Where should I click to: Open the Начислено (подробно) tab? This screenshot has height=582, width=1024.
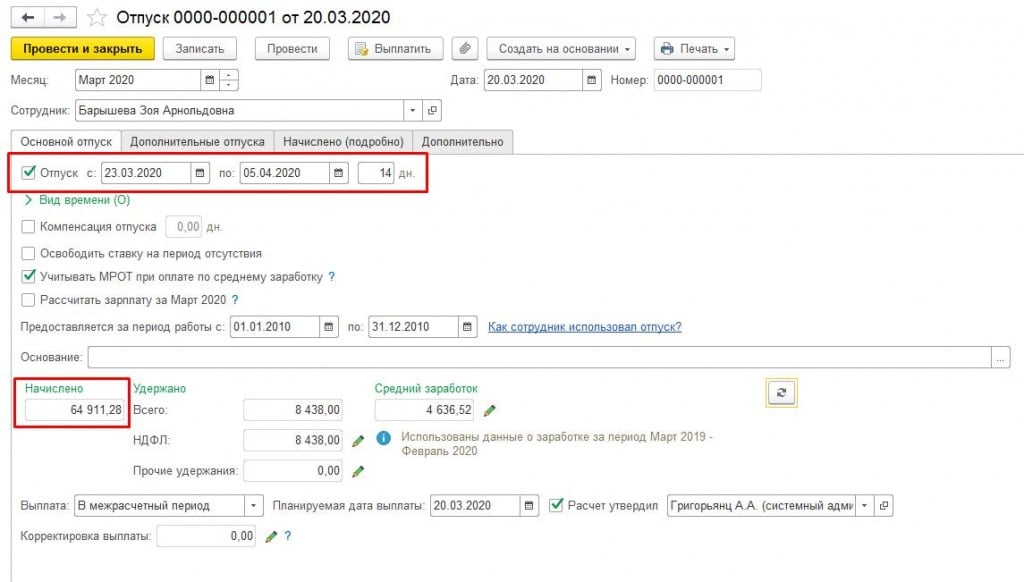[x=343, y=142]
